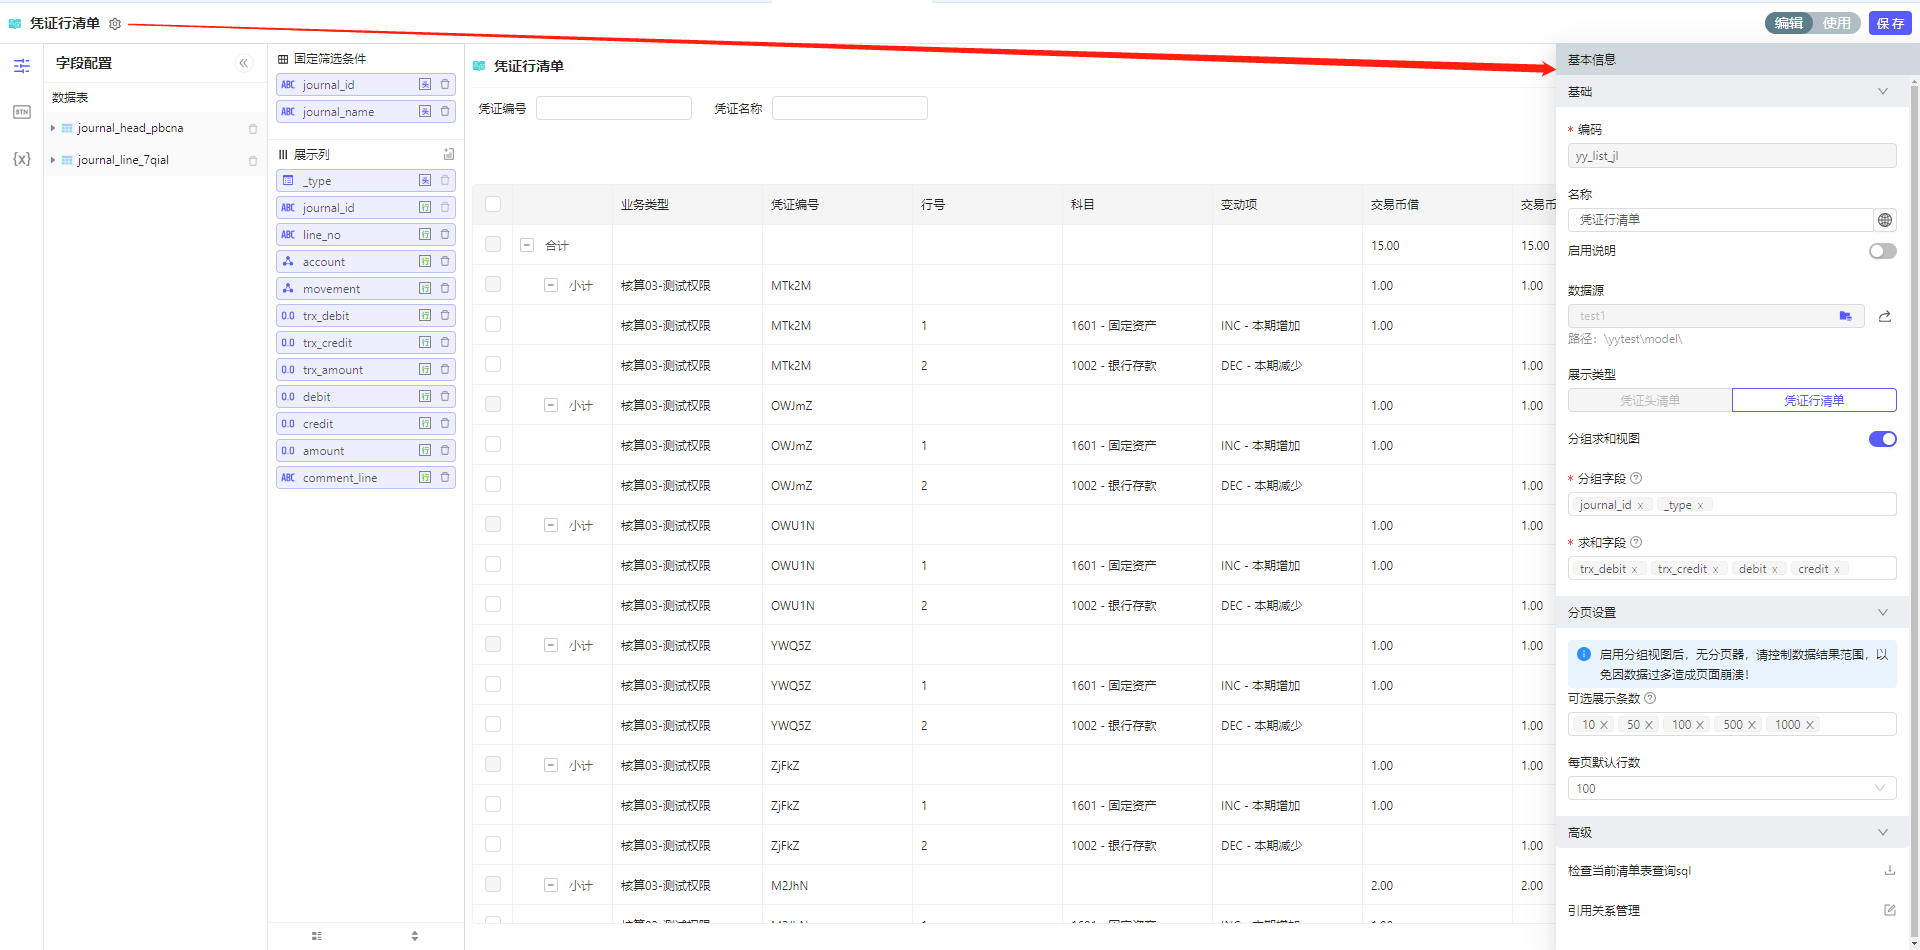Click the 保存 button
The height and width of the screenshot is (950, 1920).
1889,23
